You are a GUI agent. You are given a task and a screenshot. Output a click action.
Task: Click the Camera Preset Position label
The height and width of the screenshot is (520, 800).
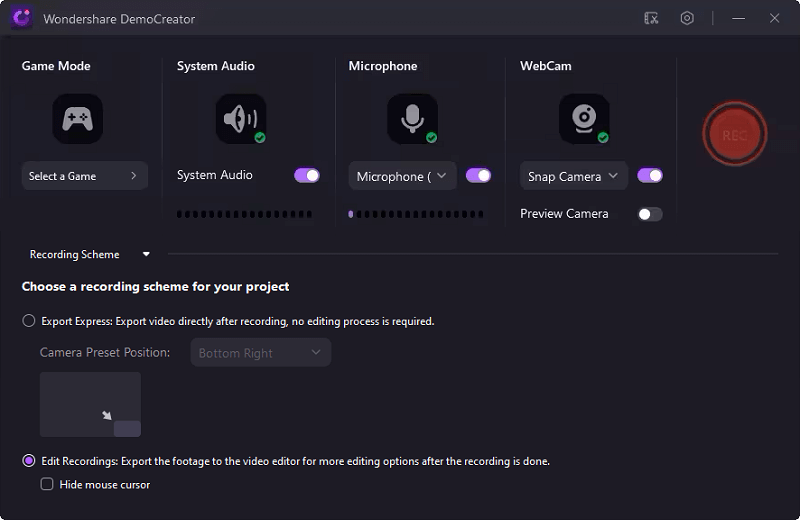[x=105, y=353]
